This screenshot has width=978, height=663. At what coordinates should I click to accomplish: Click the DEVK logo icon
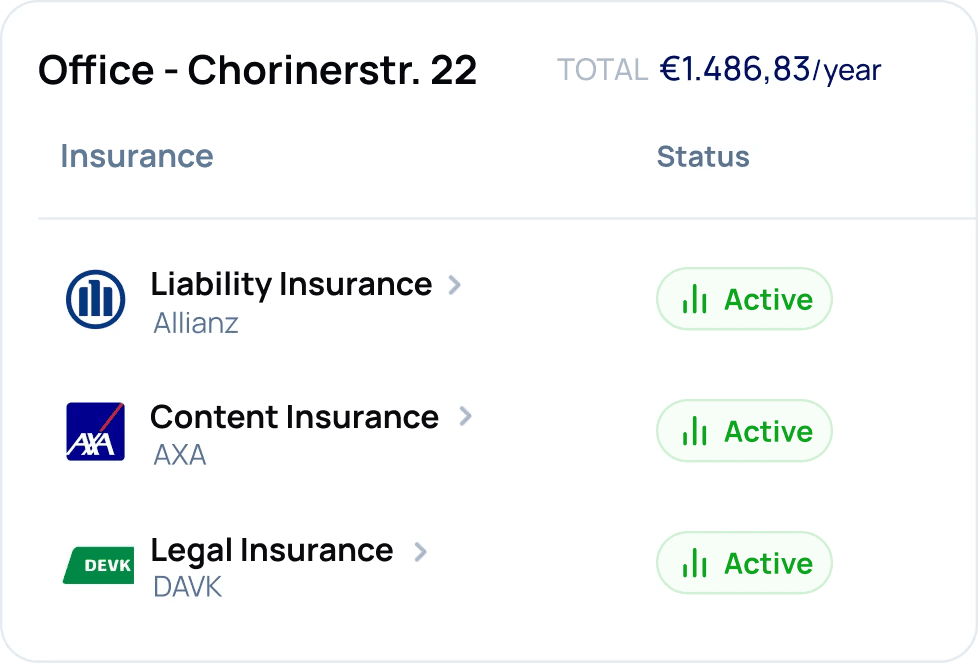[x=99, y=565]
